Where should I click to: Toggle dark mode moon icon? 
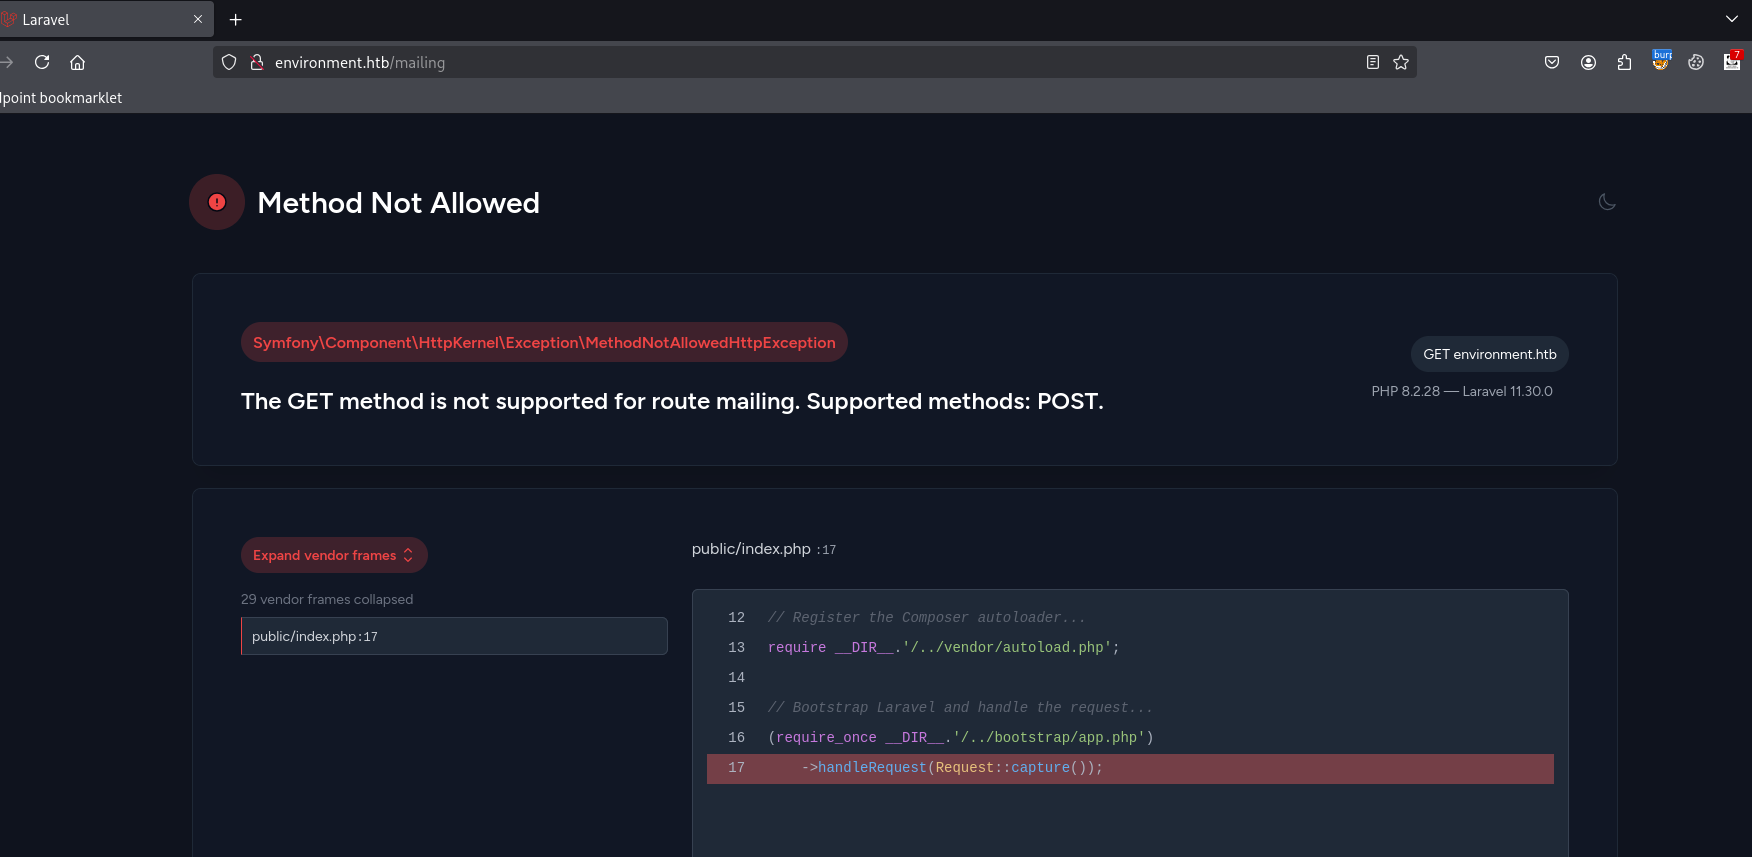coord(1607,202)
